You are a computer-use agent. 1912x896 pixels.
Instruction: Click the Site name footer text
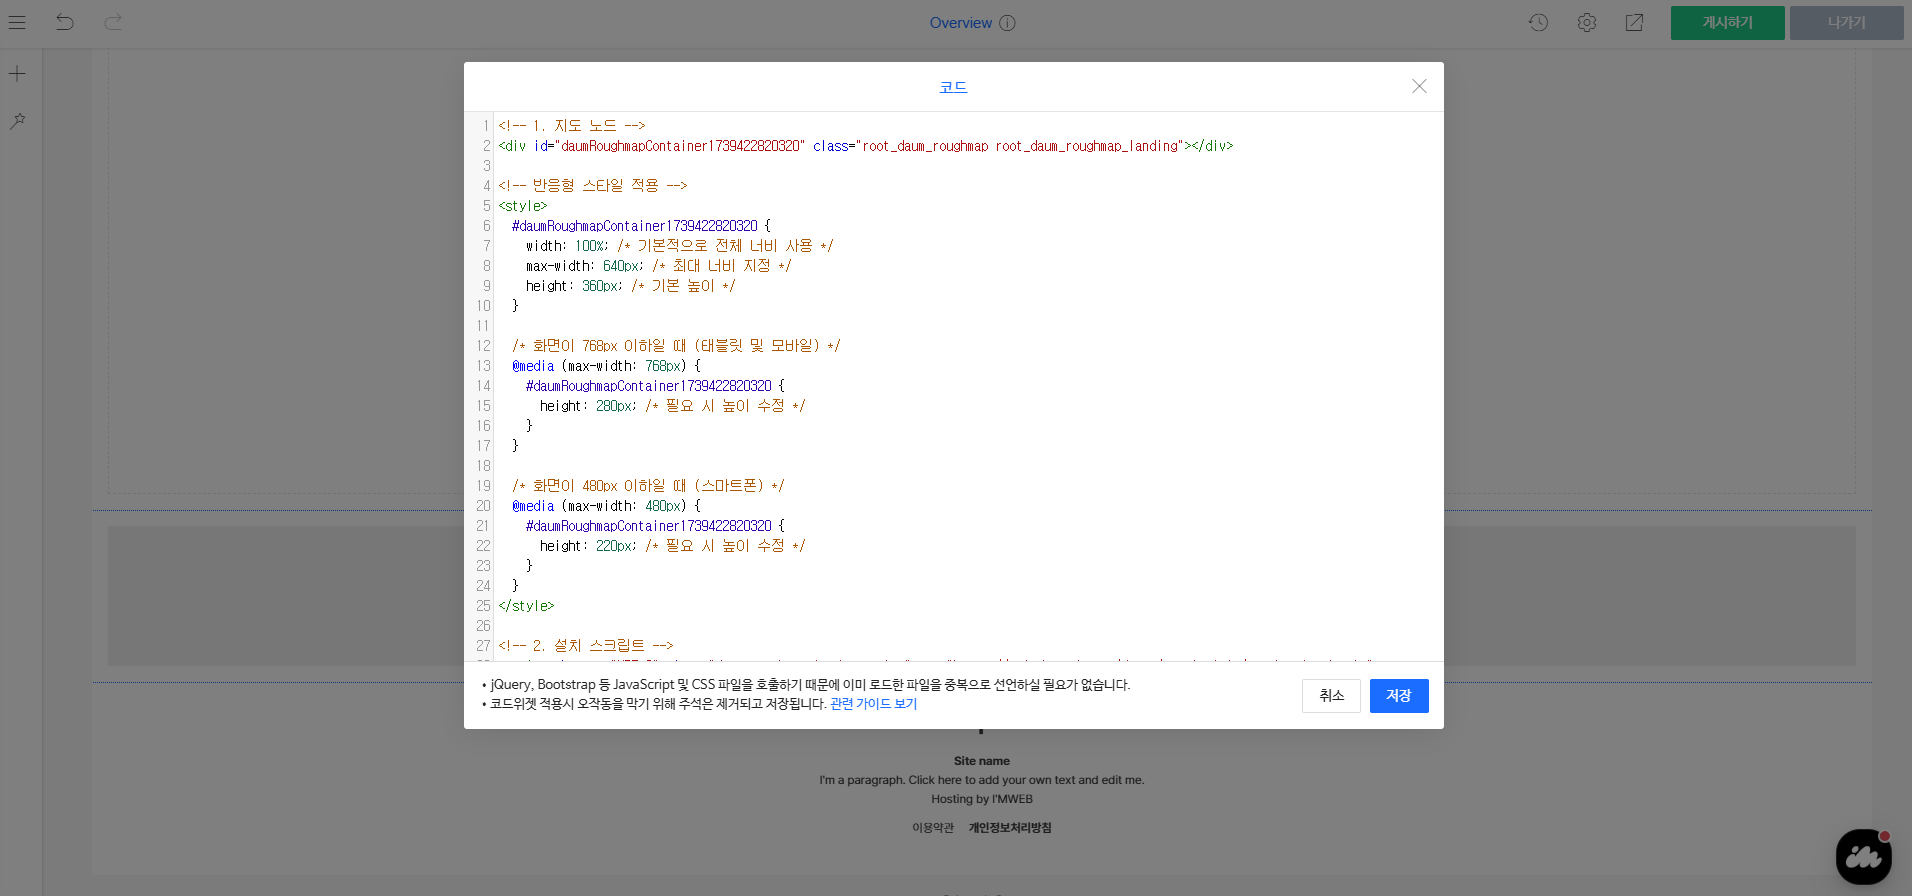982,761
